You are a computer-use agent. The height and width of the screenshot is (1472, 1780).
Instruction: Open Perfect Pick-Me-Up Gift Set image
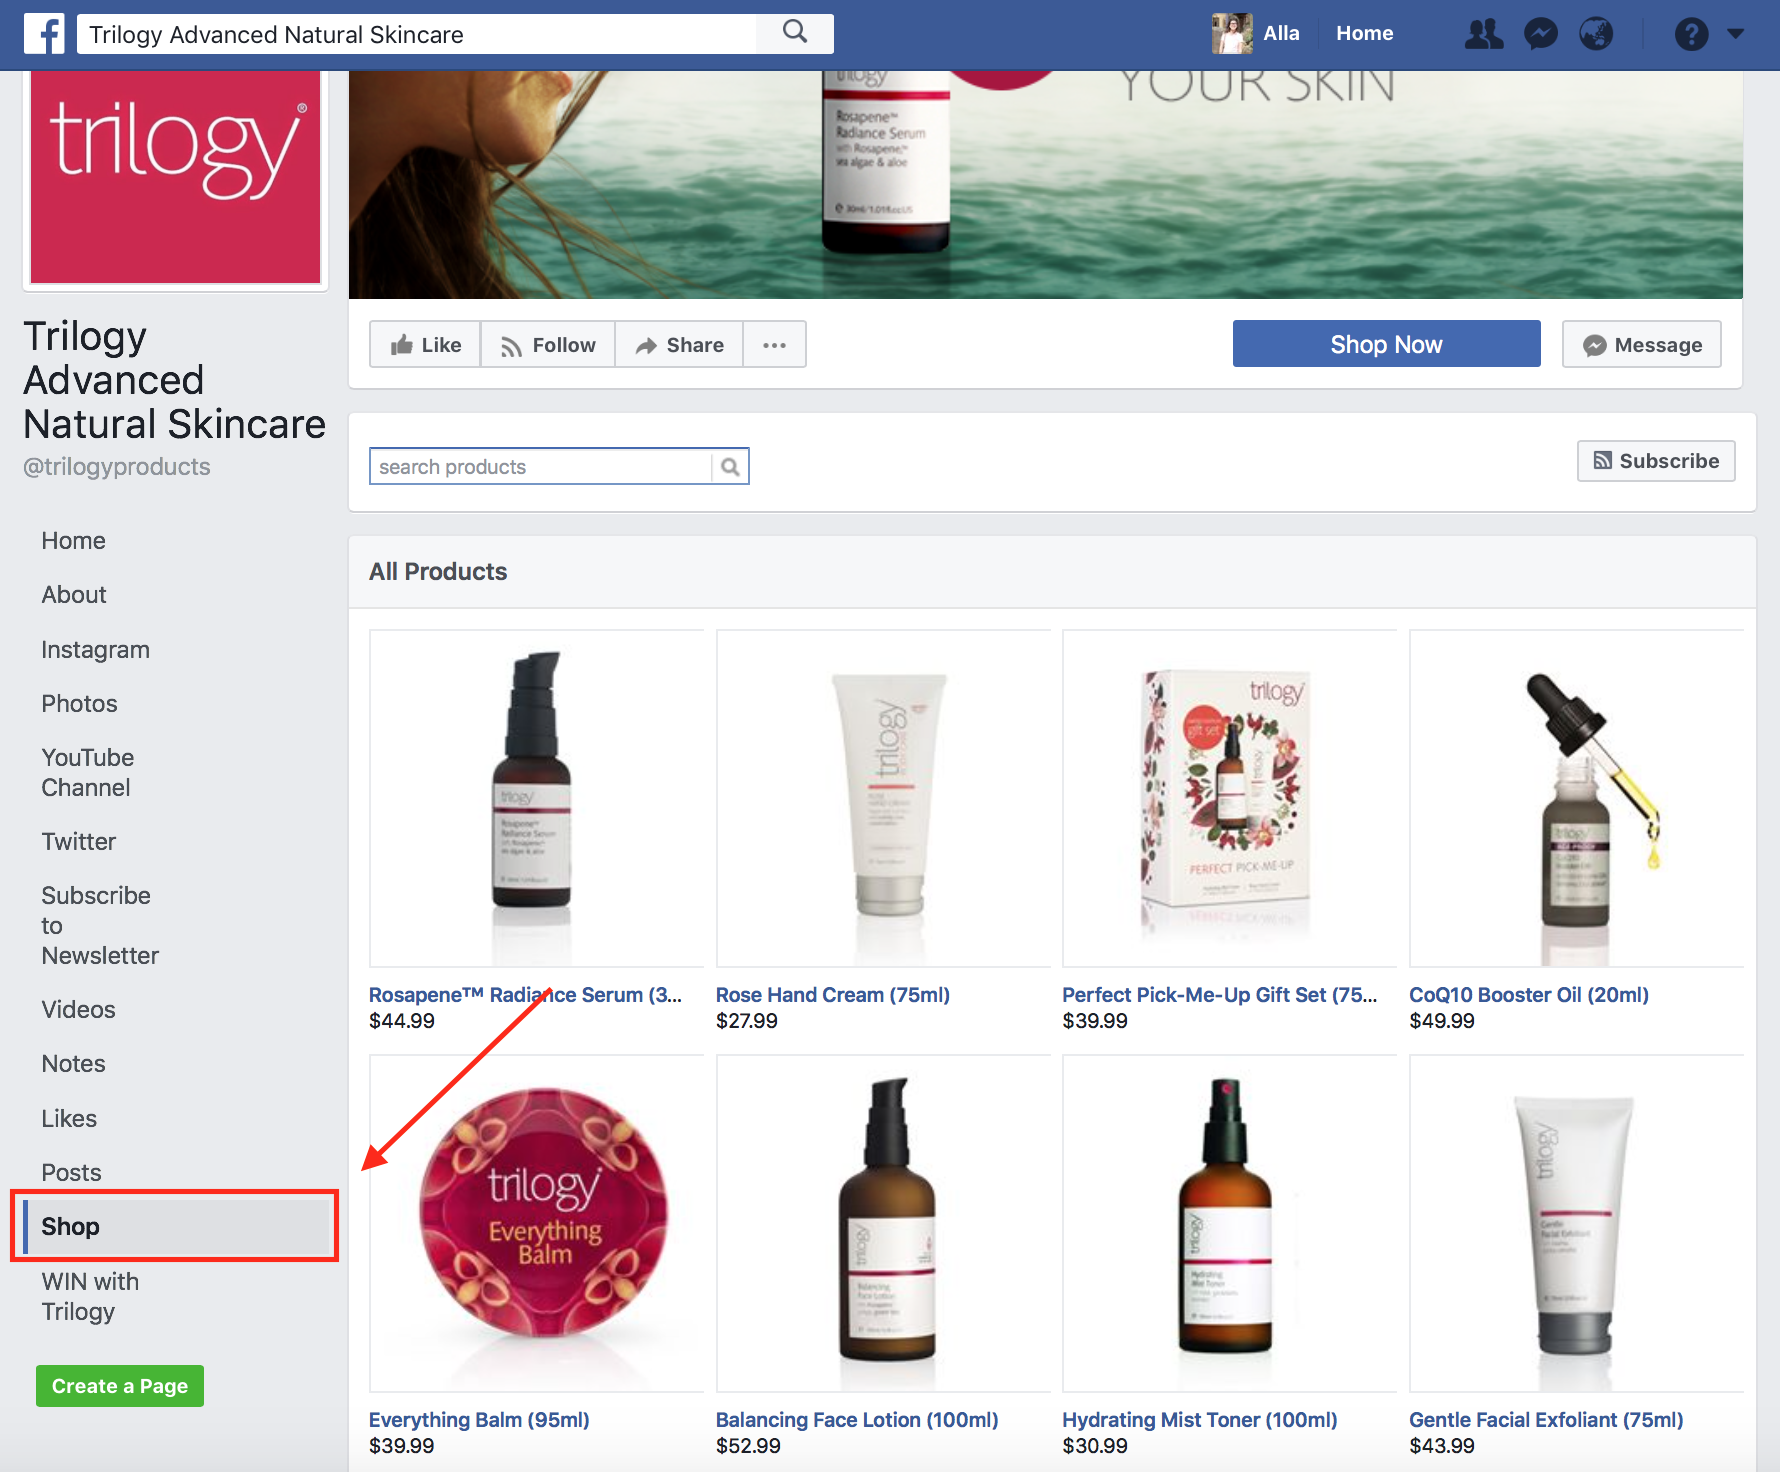(1229, 798)
